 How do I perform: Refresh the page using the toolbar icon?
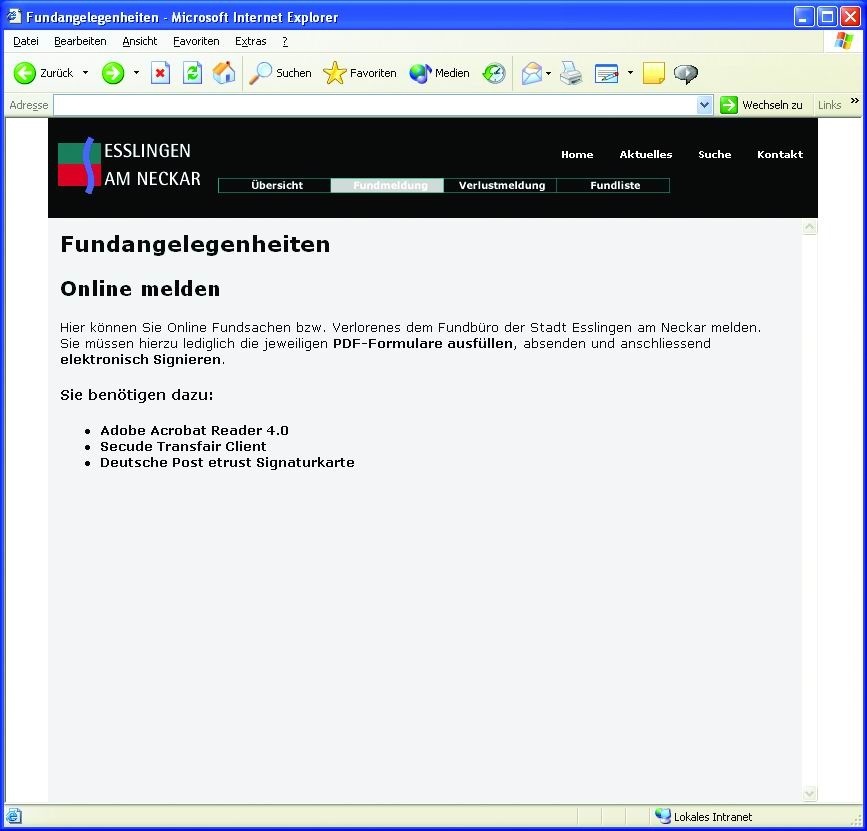(x=192, y=73)
